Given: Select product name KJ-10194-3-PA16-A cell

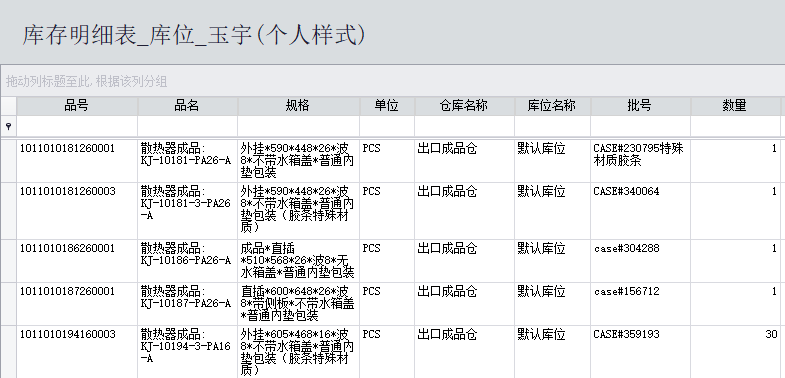Looking at the screenshot, I should (188, 352).
